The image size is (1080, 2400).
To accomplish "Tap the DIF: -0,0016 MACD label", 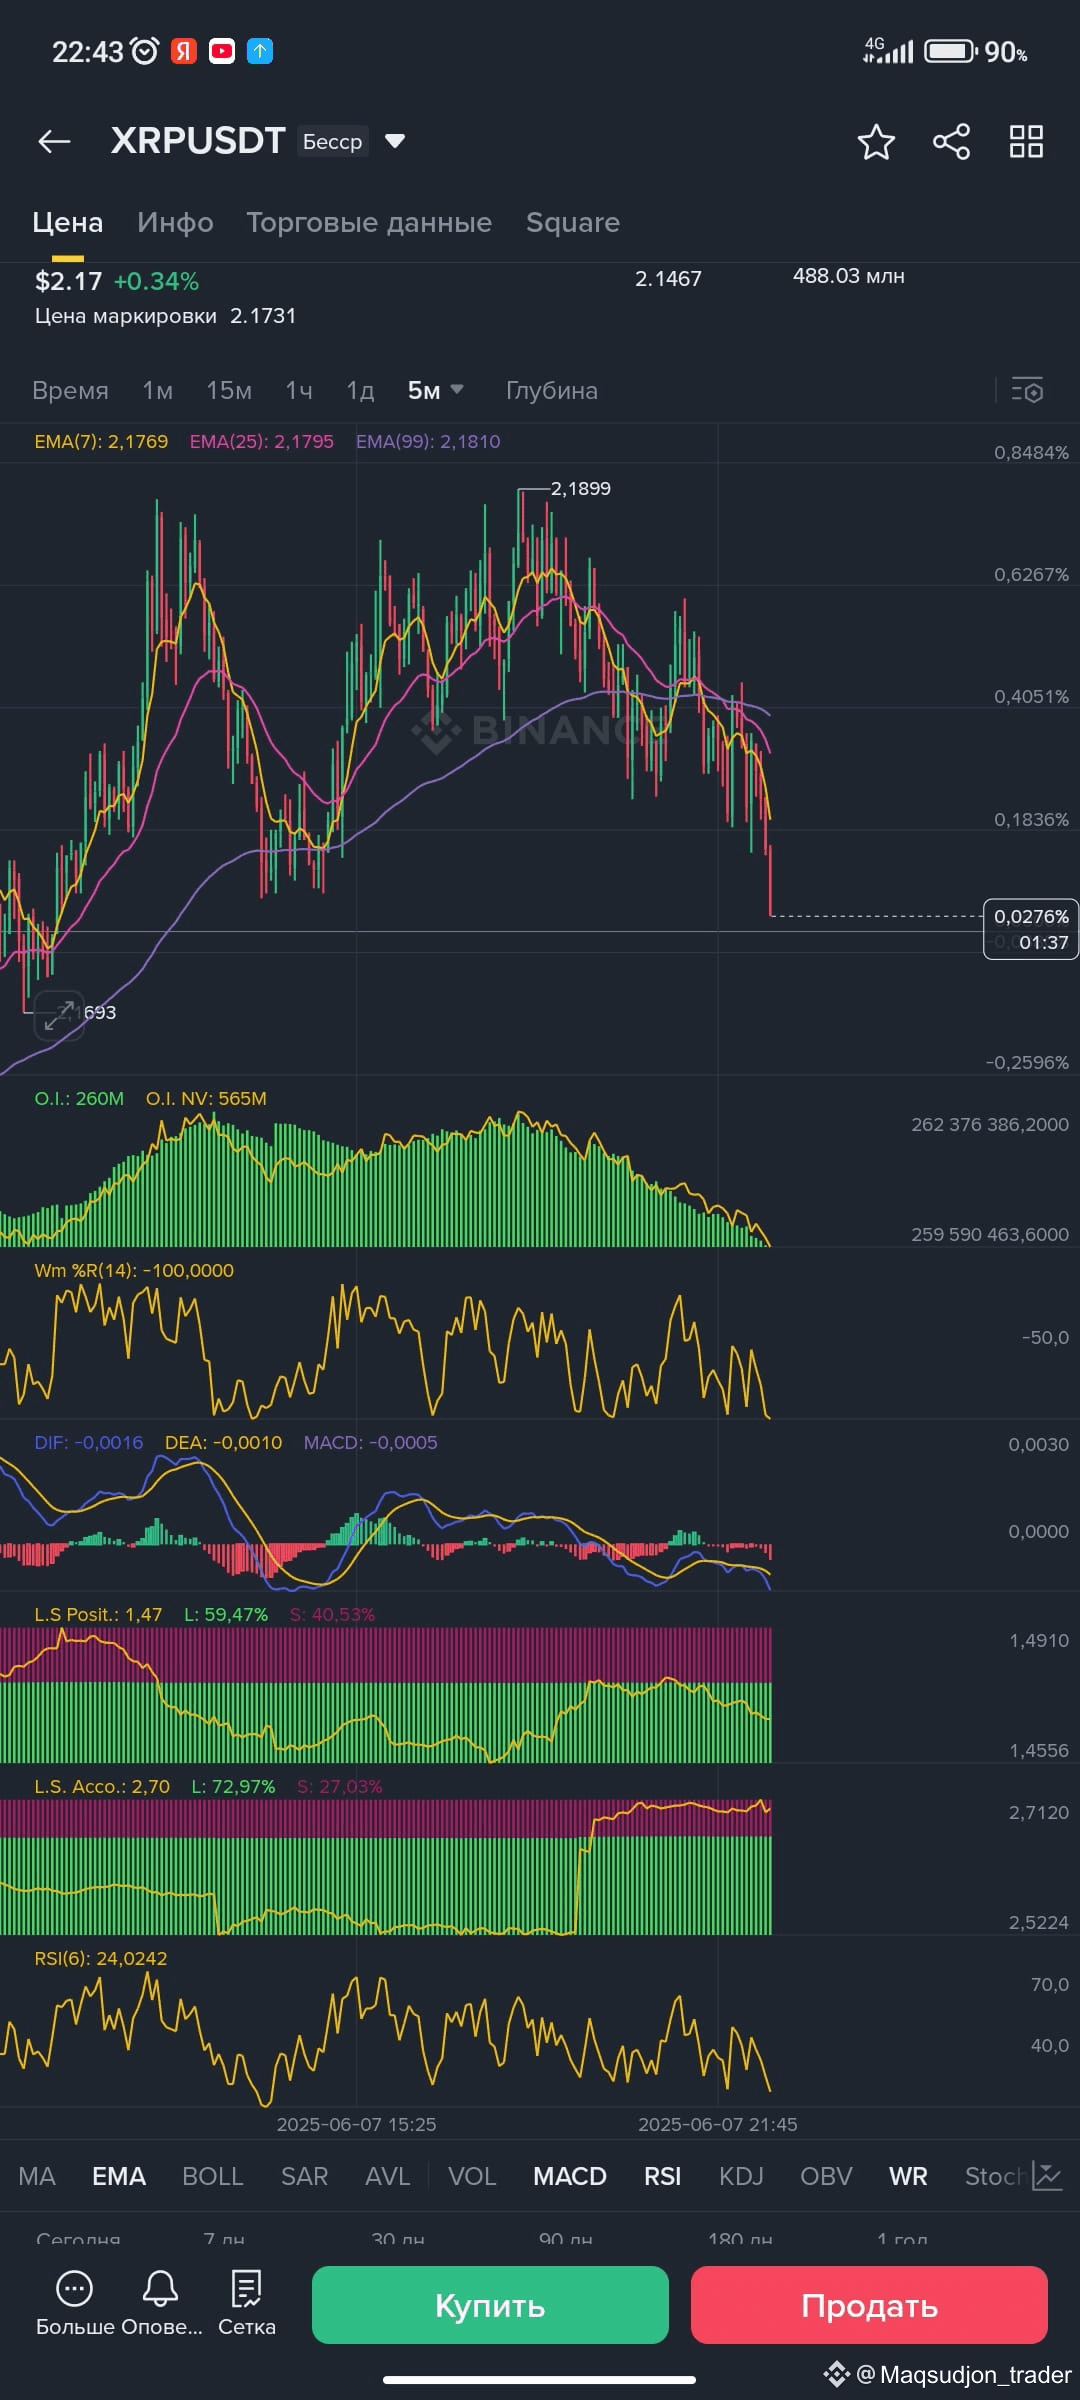I will click(x=89, y=1442).
